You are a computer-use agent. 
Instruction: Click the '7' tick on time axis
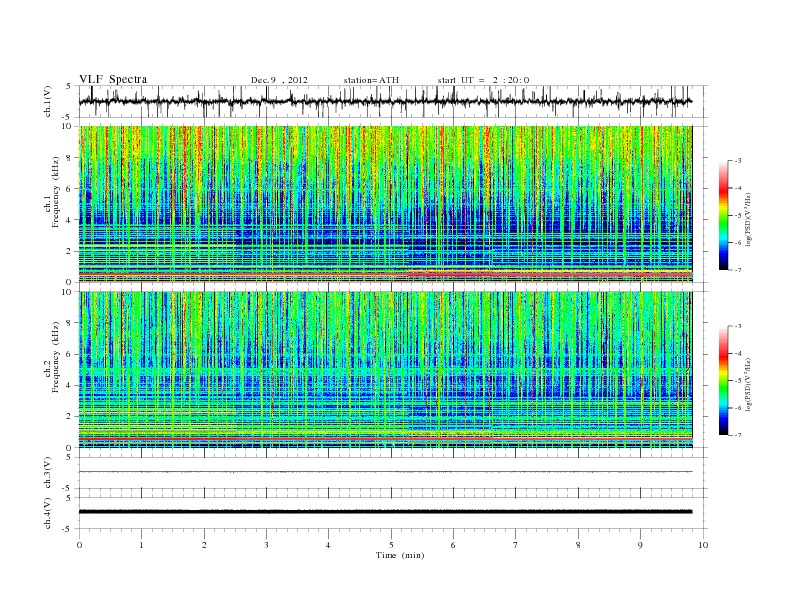pos(516,545)
